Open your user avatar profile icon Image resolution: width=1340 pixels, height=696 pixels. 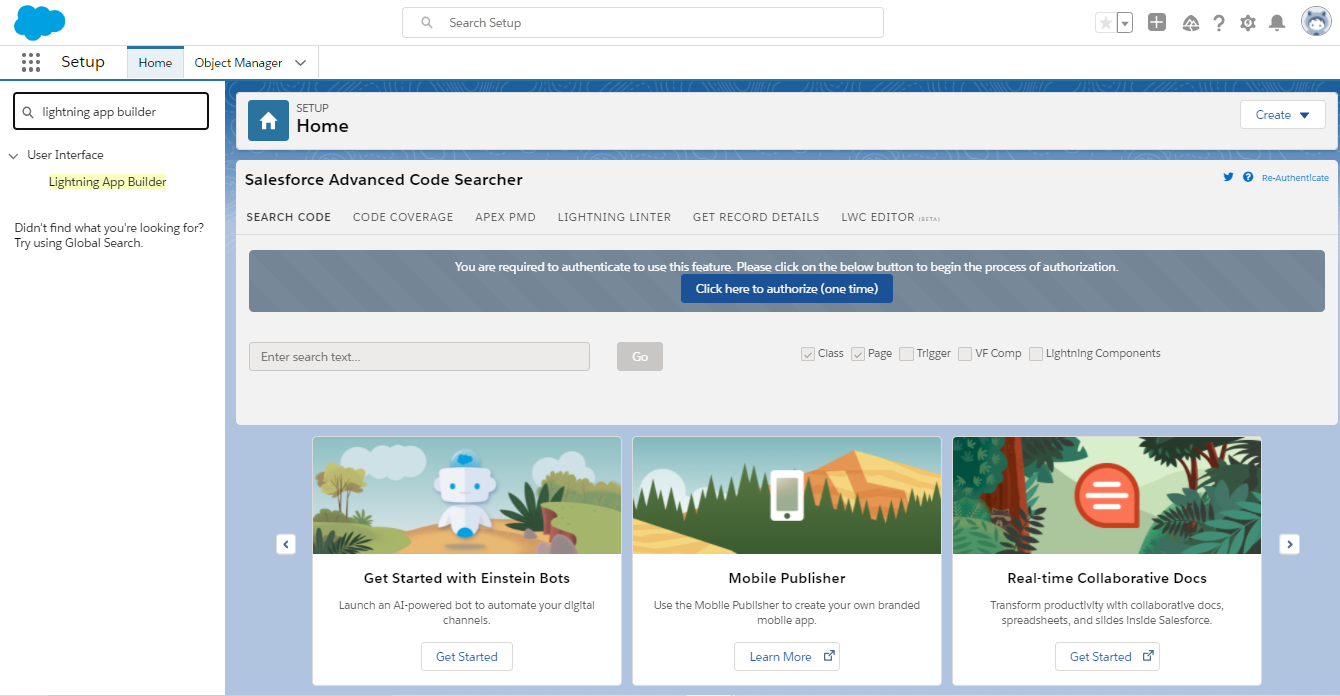1315,20
